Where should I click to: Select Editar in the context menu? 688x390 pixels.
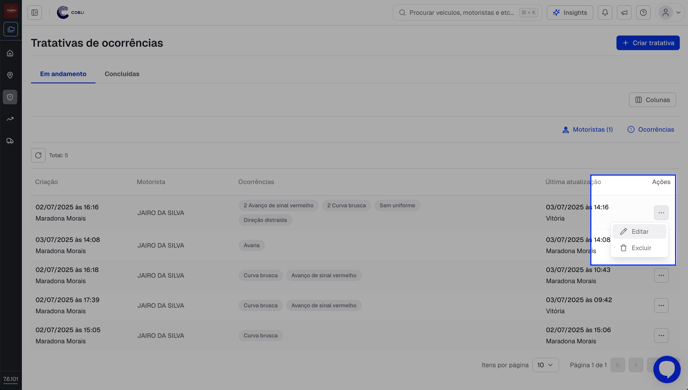point(639,232)
